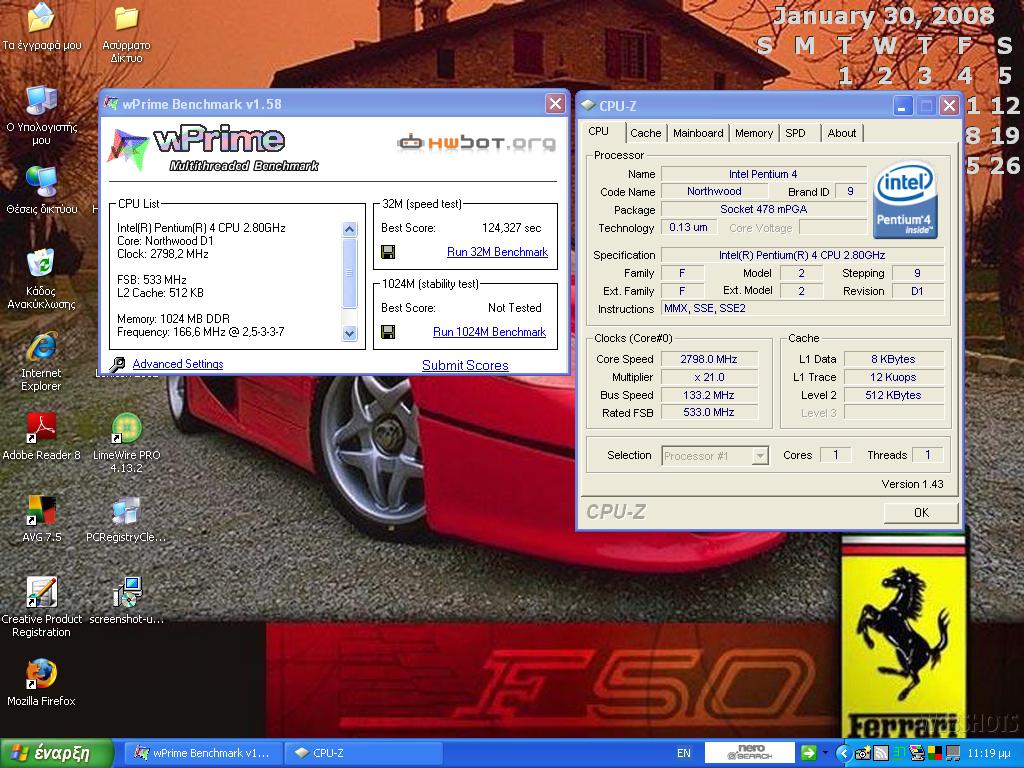Click the green 3D tray icon
The image size is (1024, 768).
point(899,754)
